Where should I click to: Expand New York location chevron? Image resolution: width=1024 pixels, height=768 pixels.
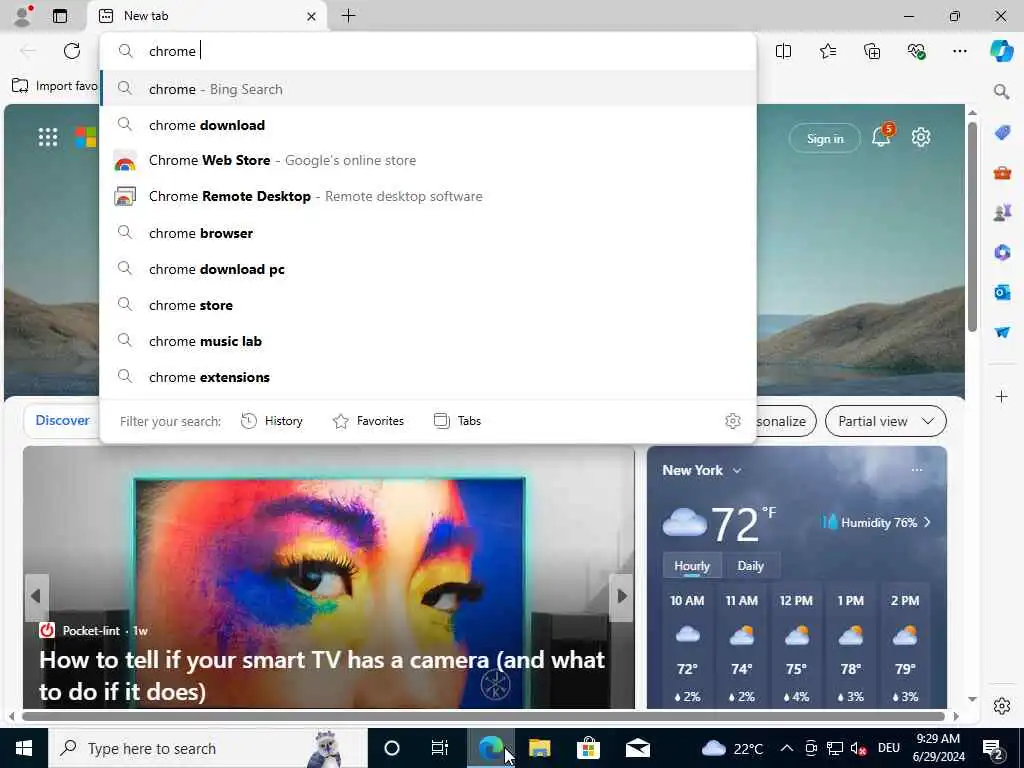point(737,470)
